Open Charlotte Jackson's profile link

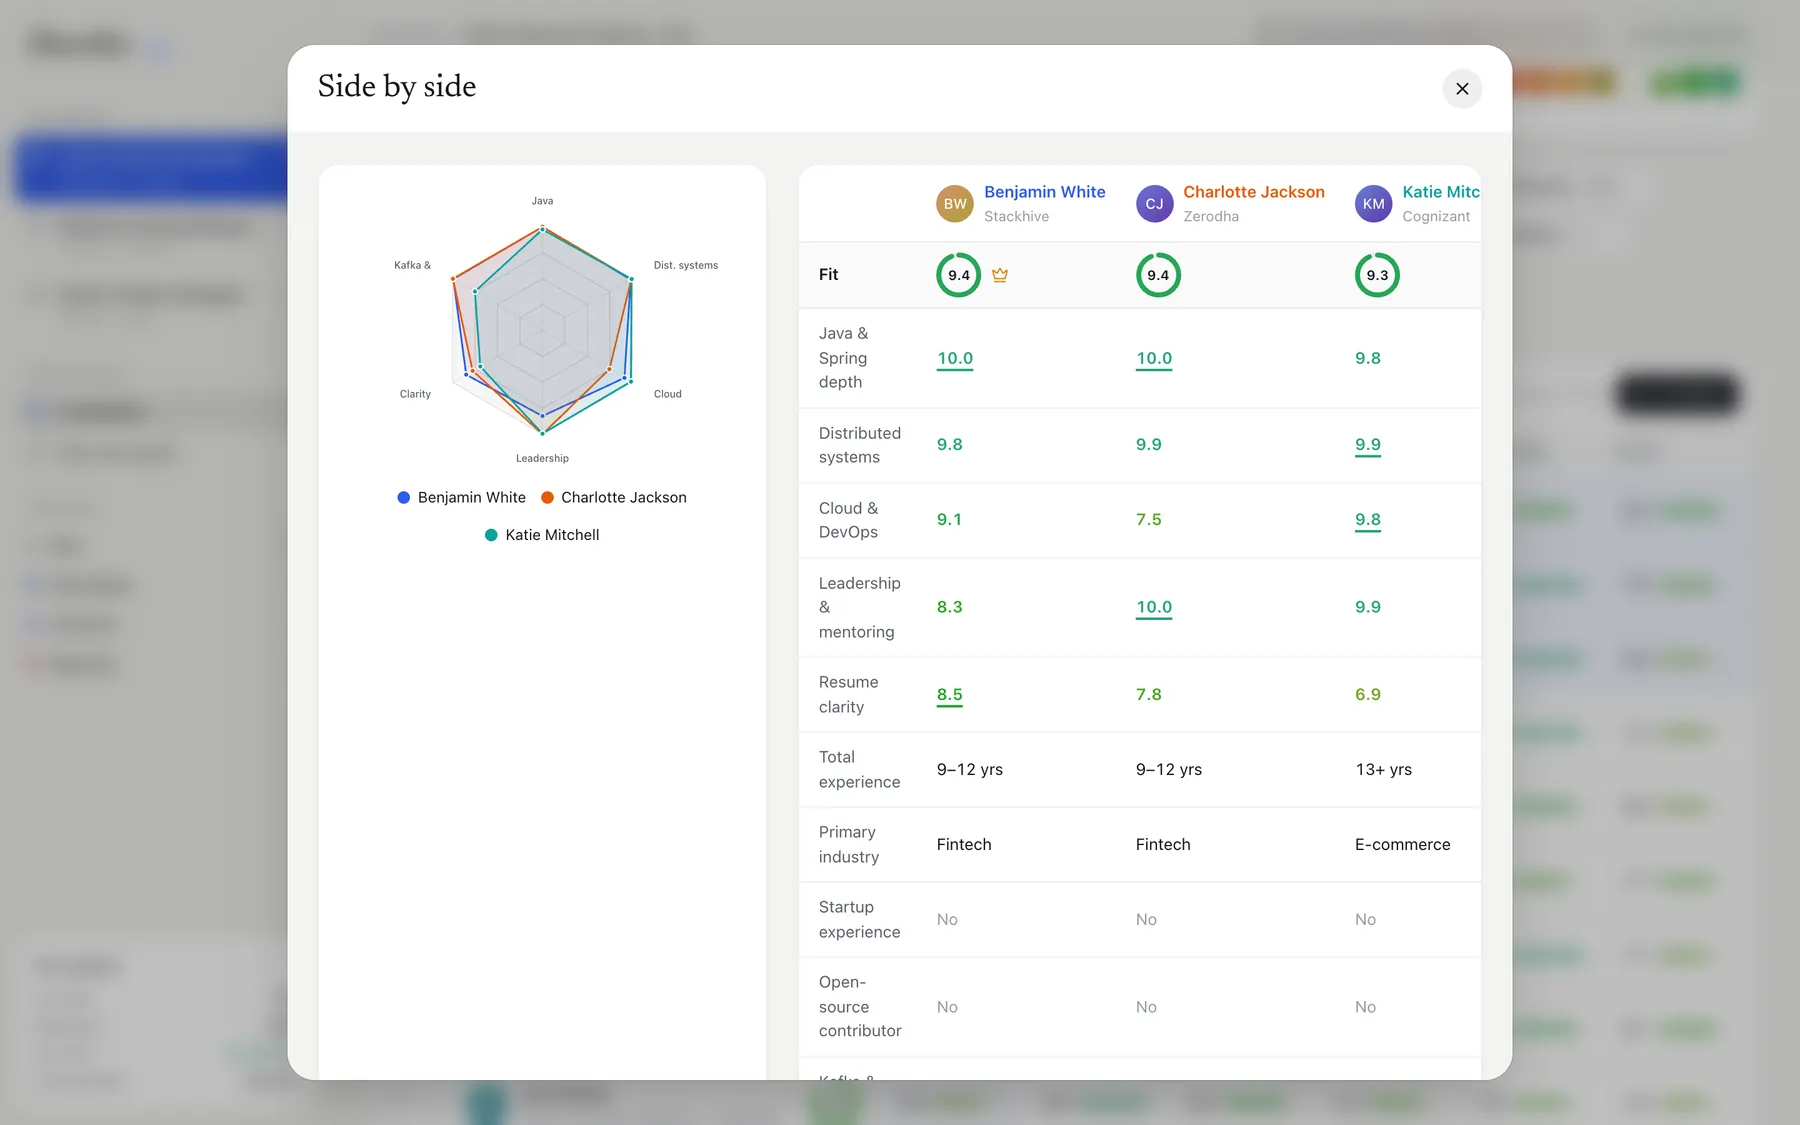[1254, 192]
